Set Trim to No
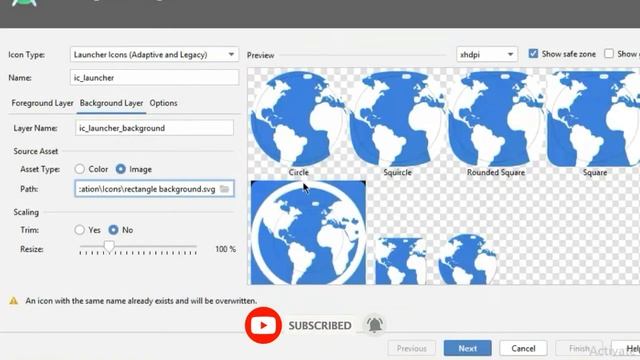This screenshot has height=360, width=640. pyautogui.click(x=113, y=230)
